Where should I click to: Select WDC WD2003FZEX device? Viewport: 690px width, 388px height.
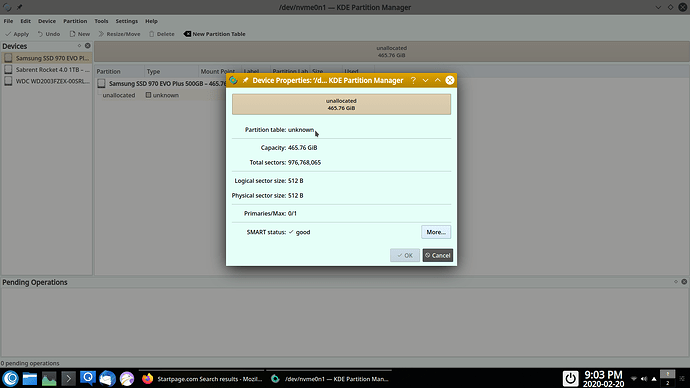point(47,81)
